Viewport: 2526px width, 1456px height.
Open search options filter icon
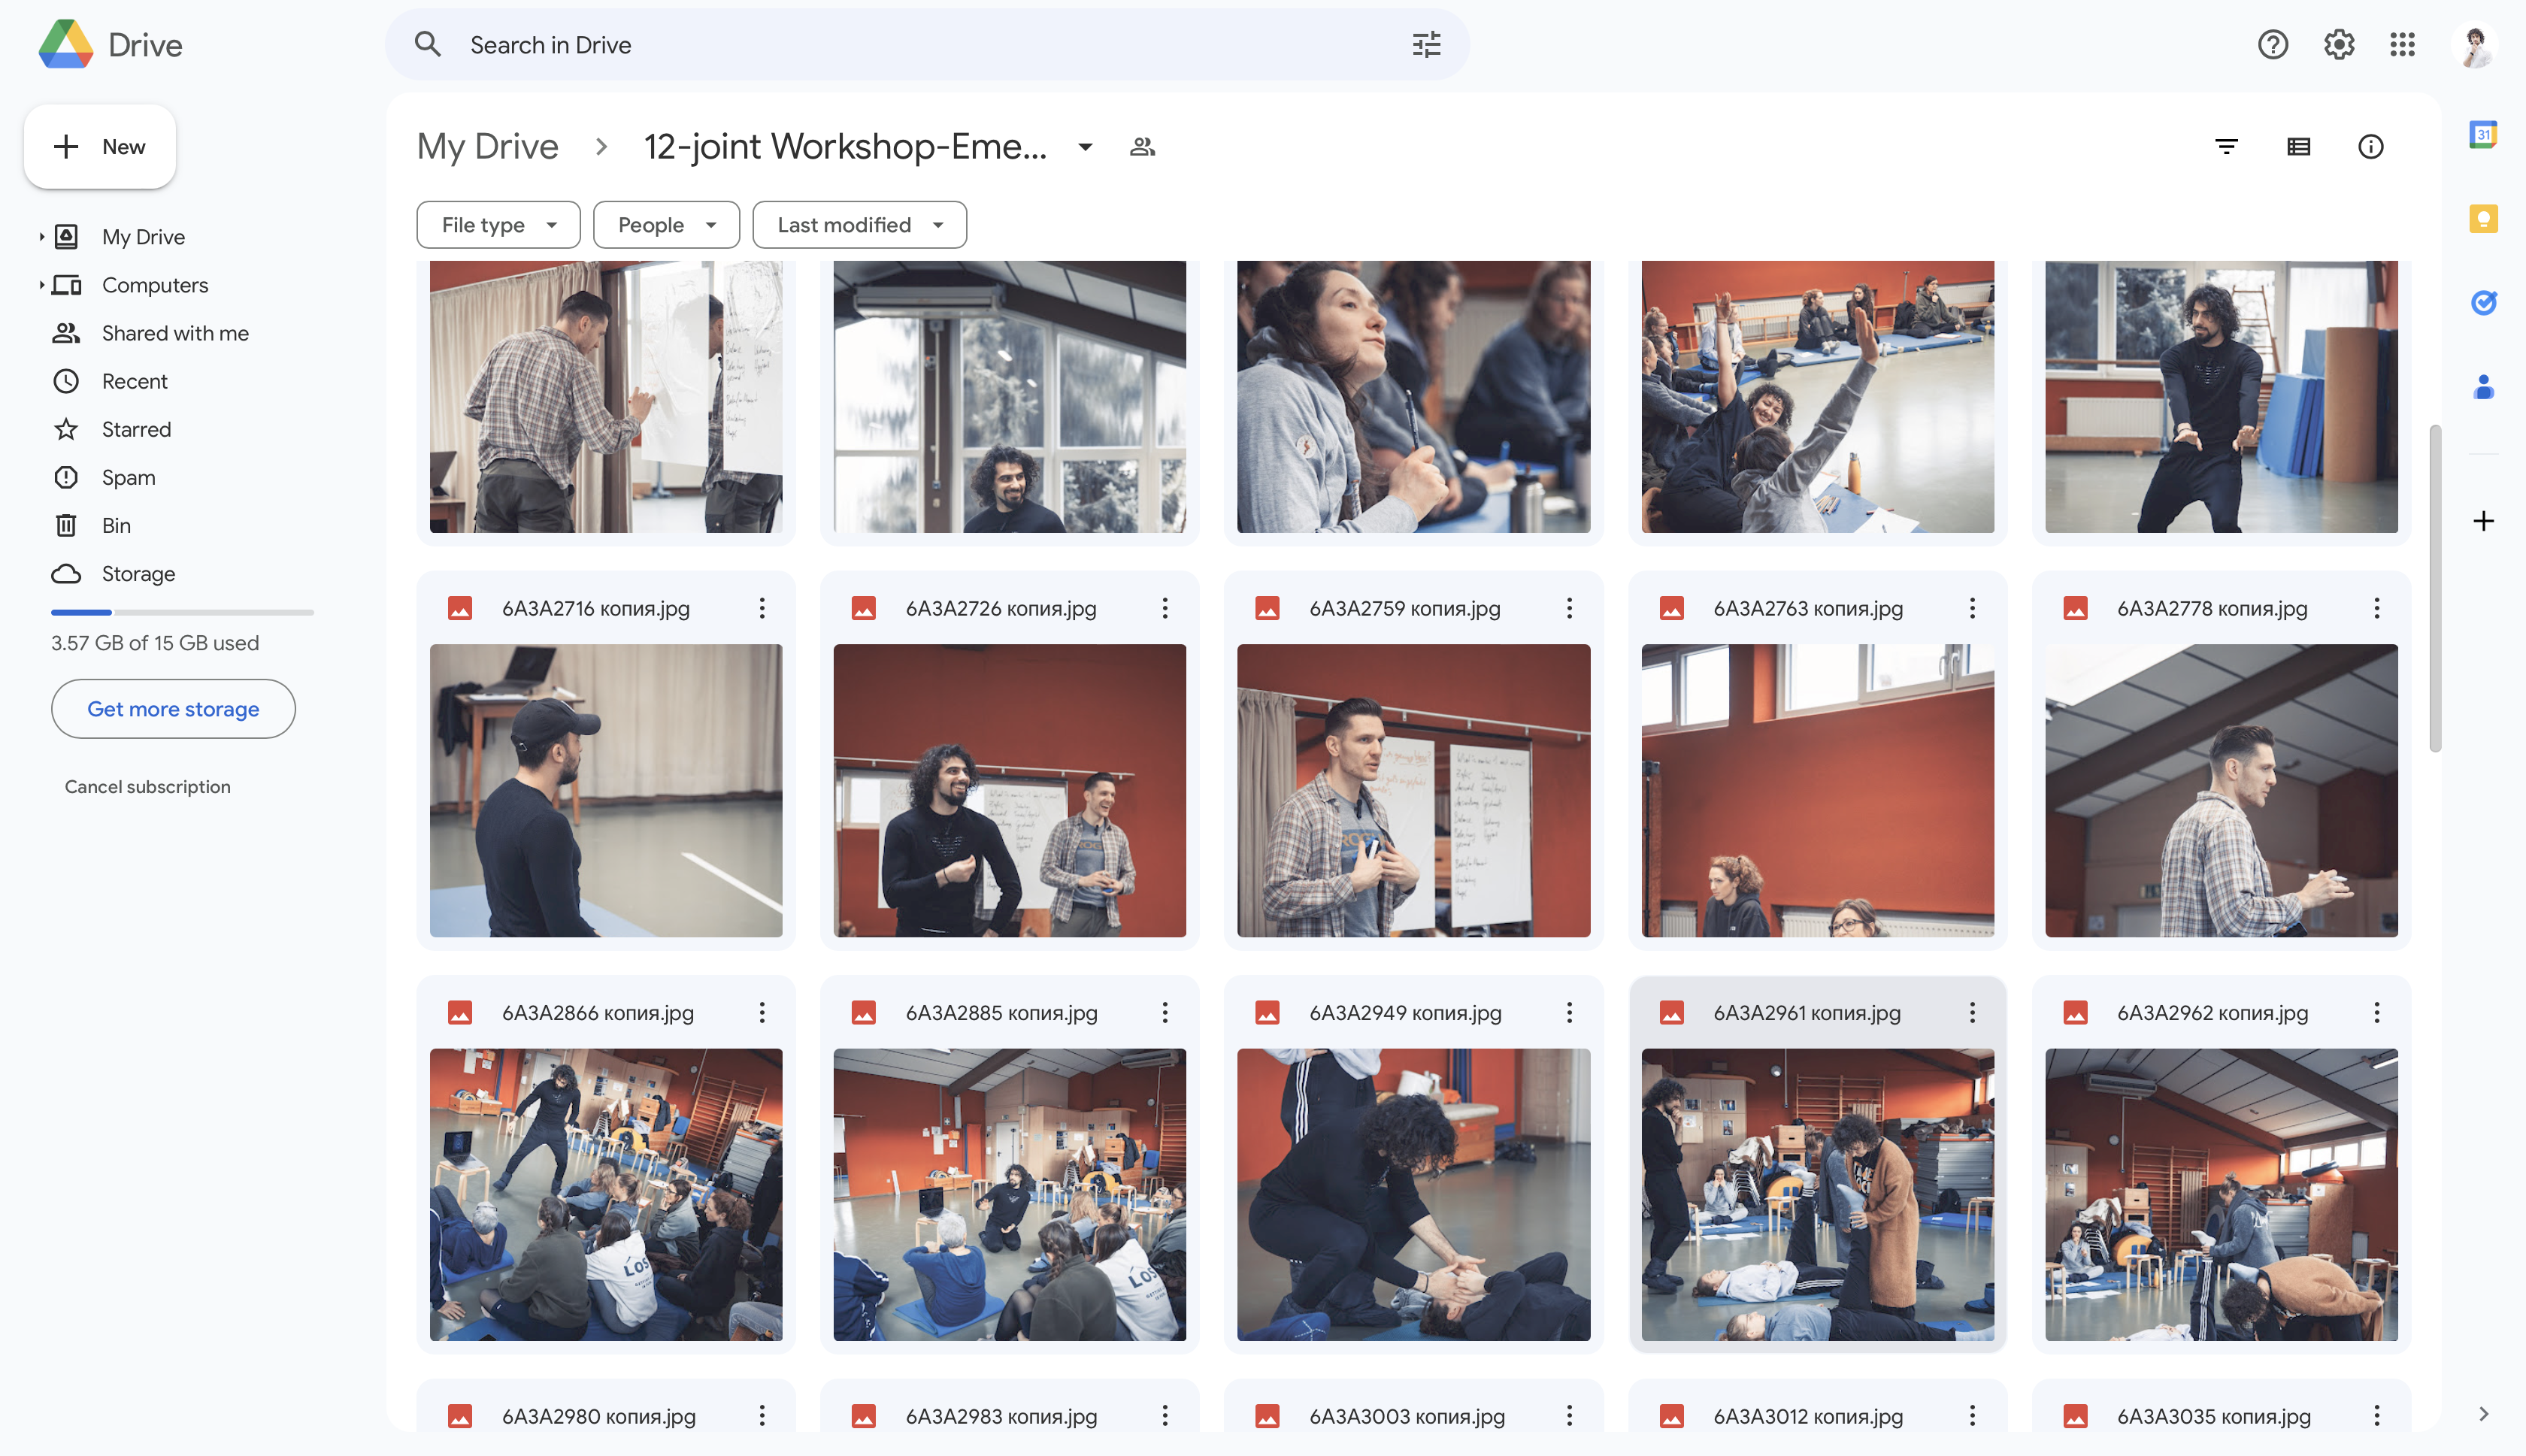point(1426,44)
